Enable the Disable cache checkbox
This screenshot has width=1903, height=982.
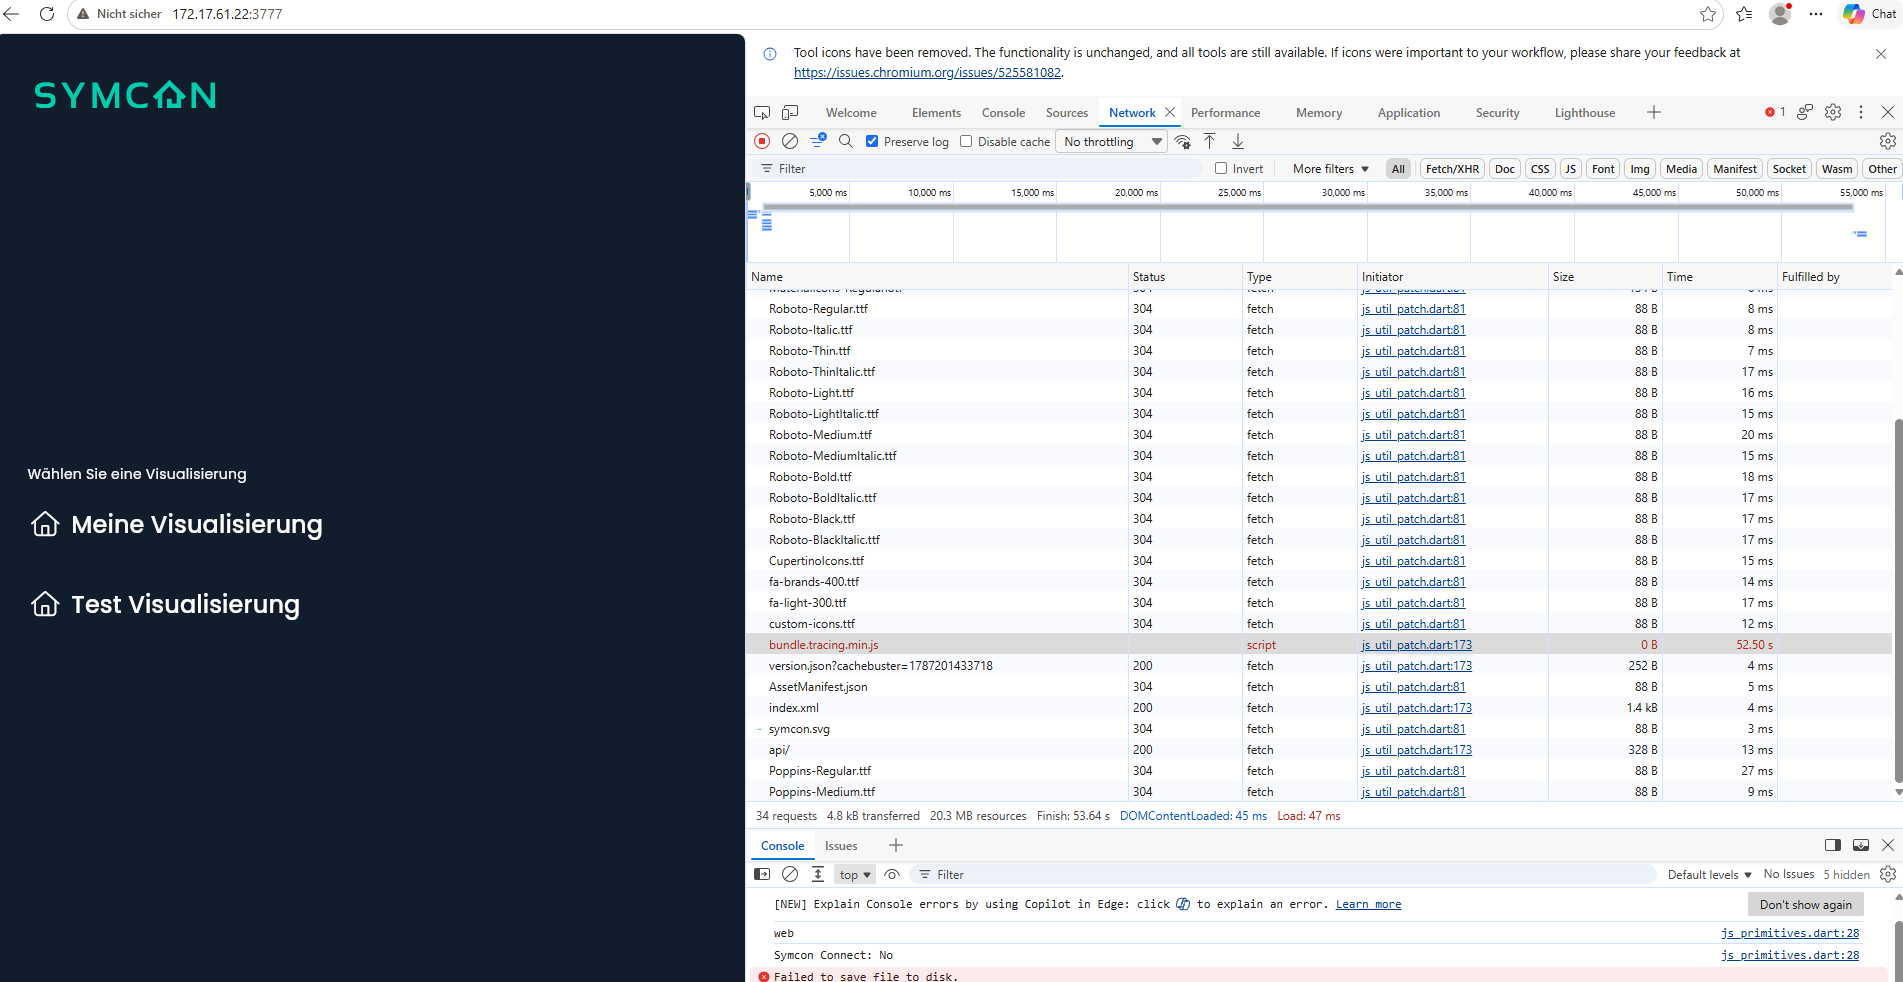pyautogui.click(x=966, y=141)
